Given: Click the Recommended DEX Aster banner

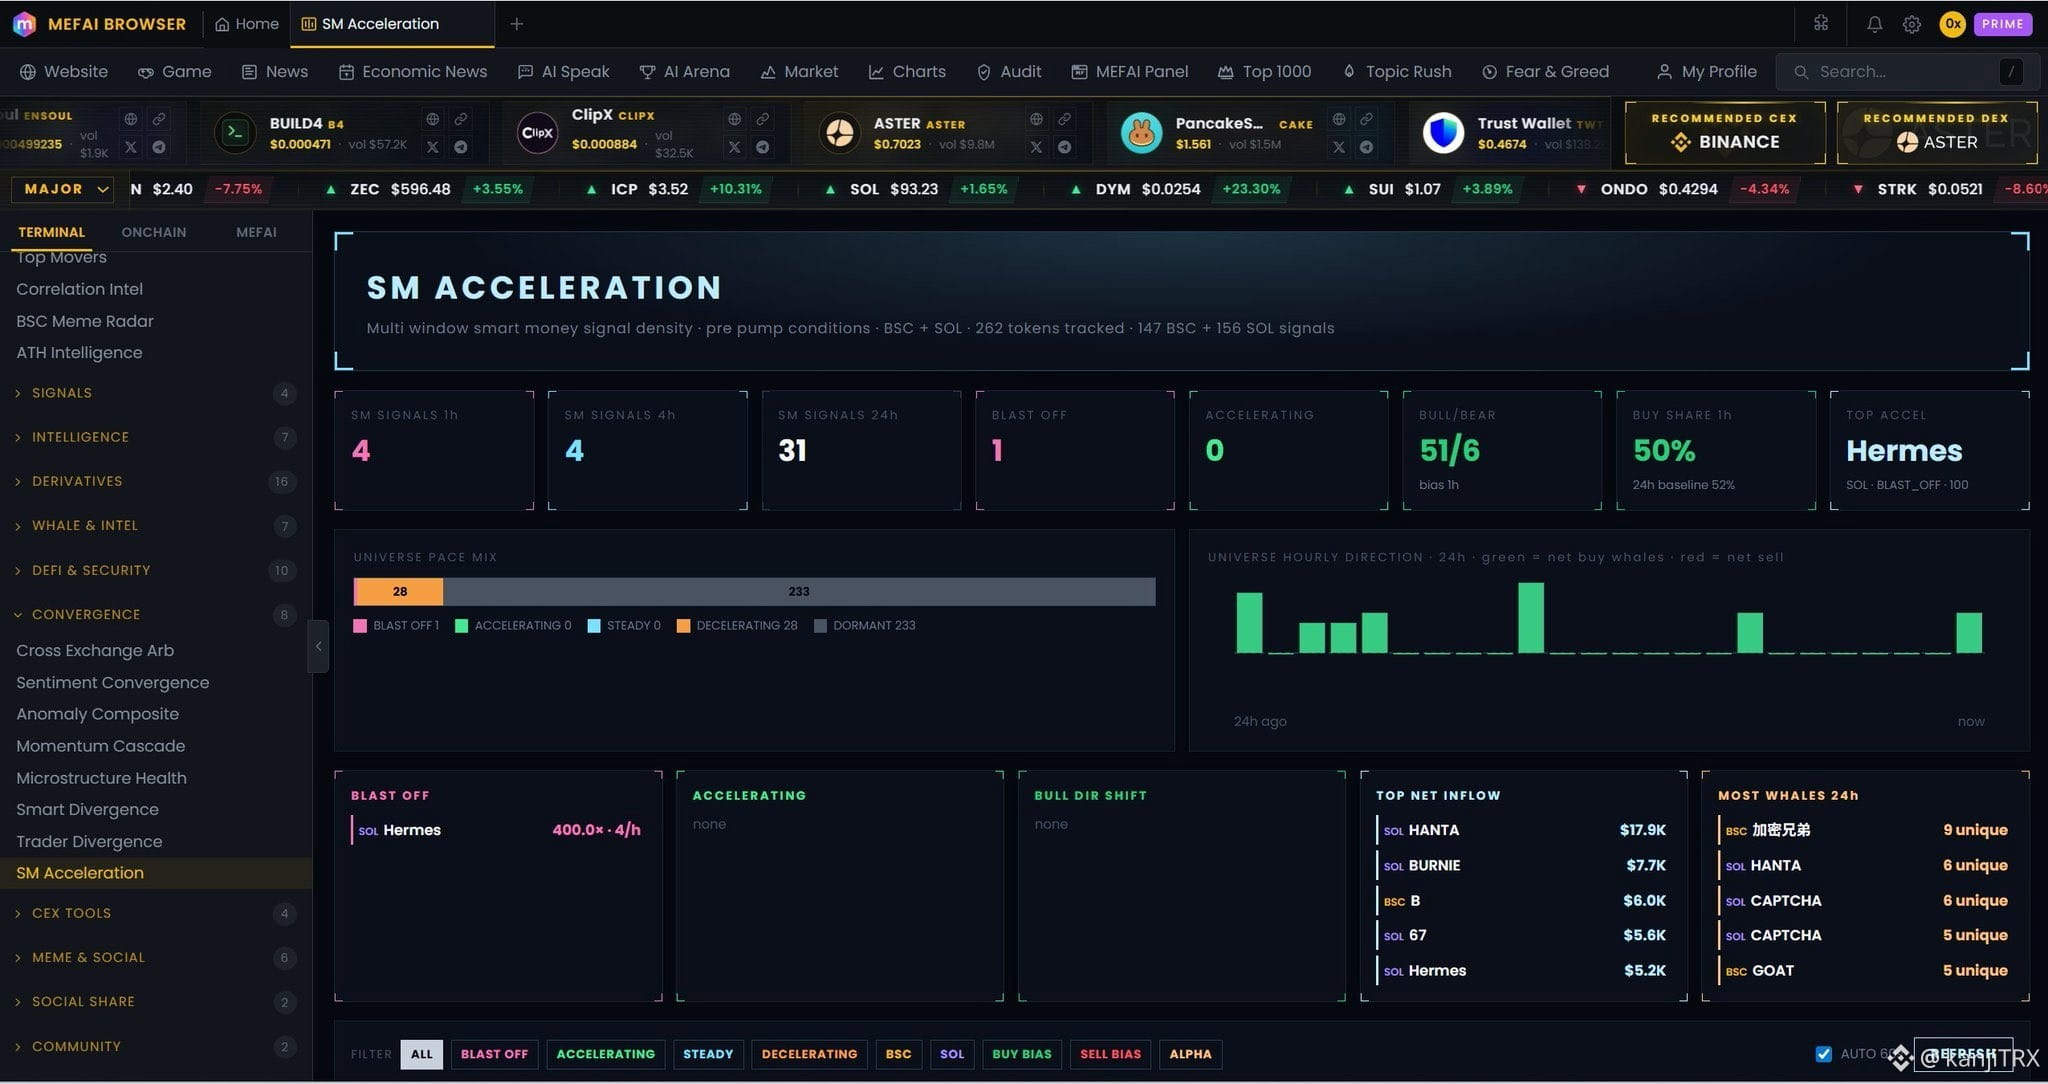Looking at the screenshot, I should [x=1936, y=132].
